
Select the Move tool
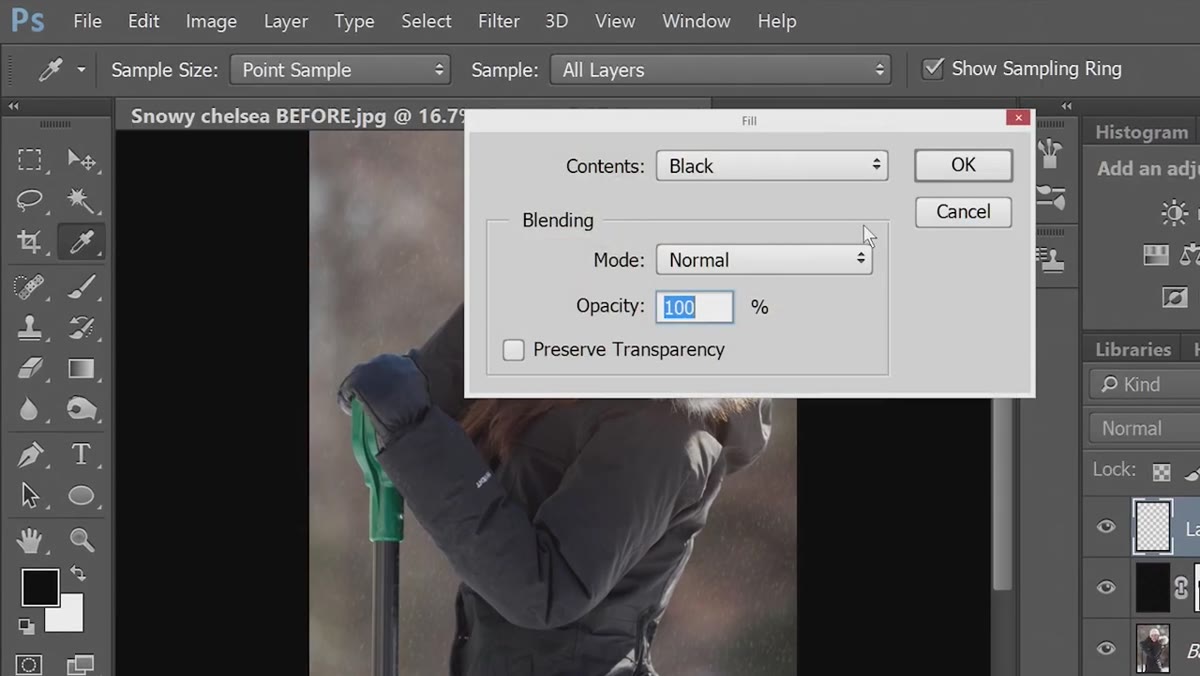pos(81,160)
